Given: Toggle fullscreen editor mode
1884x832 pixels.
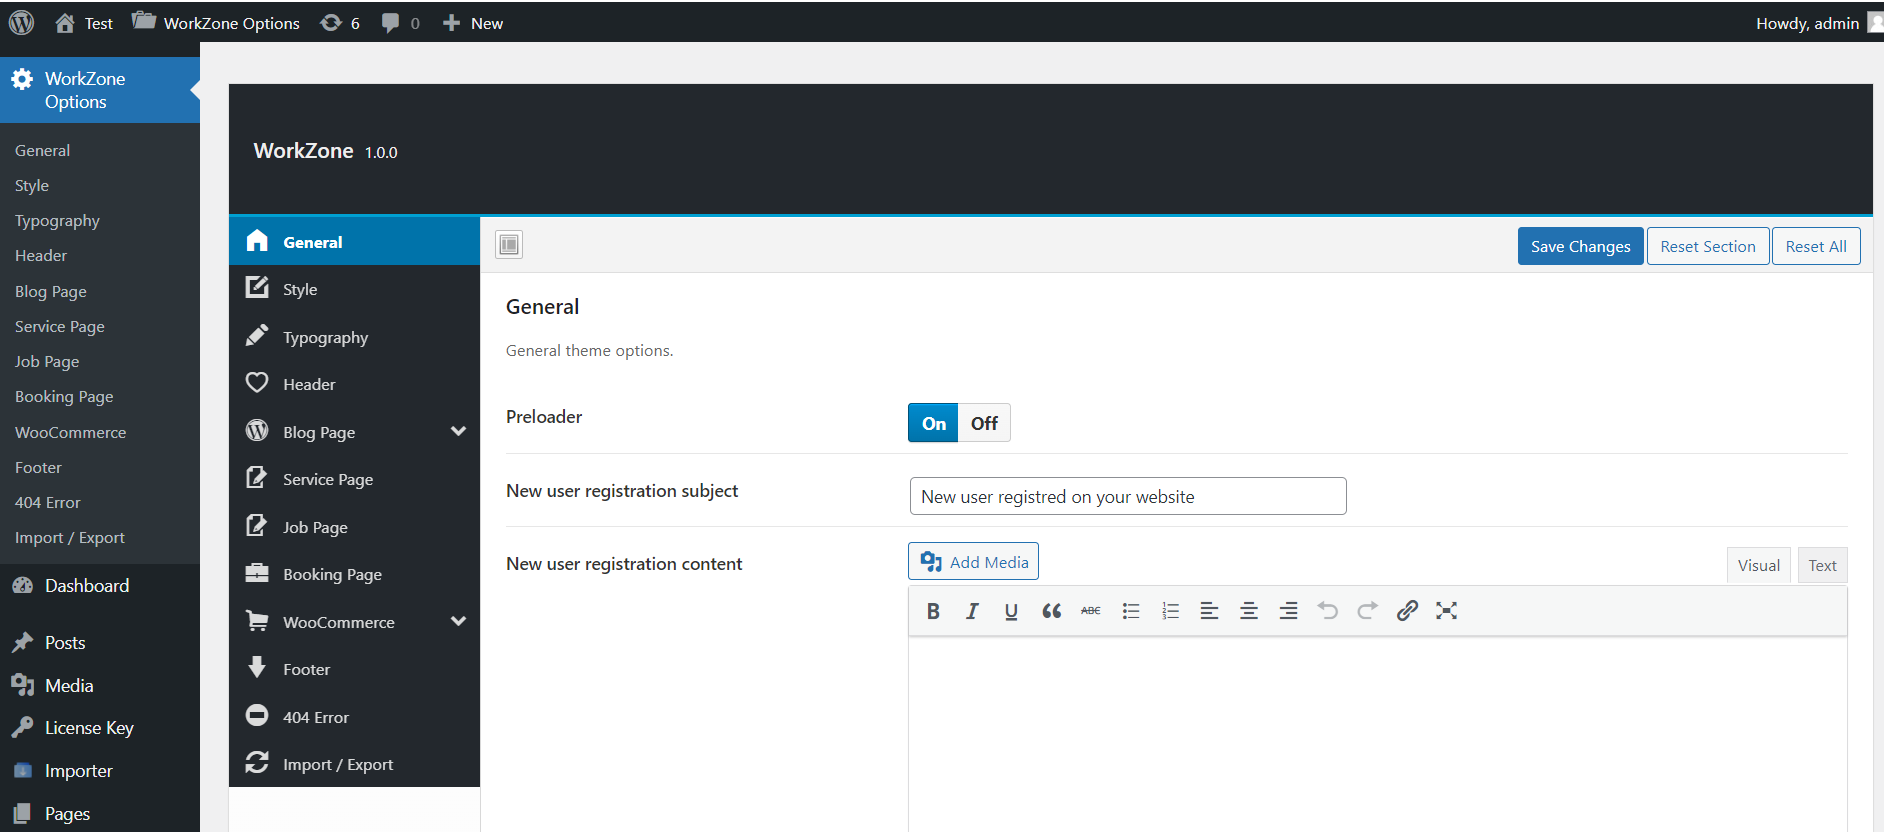Looking at the screenshot, I should pos(1446,611).
